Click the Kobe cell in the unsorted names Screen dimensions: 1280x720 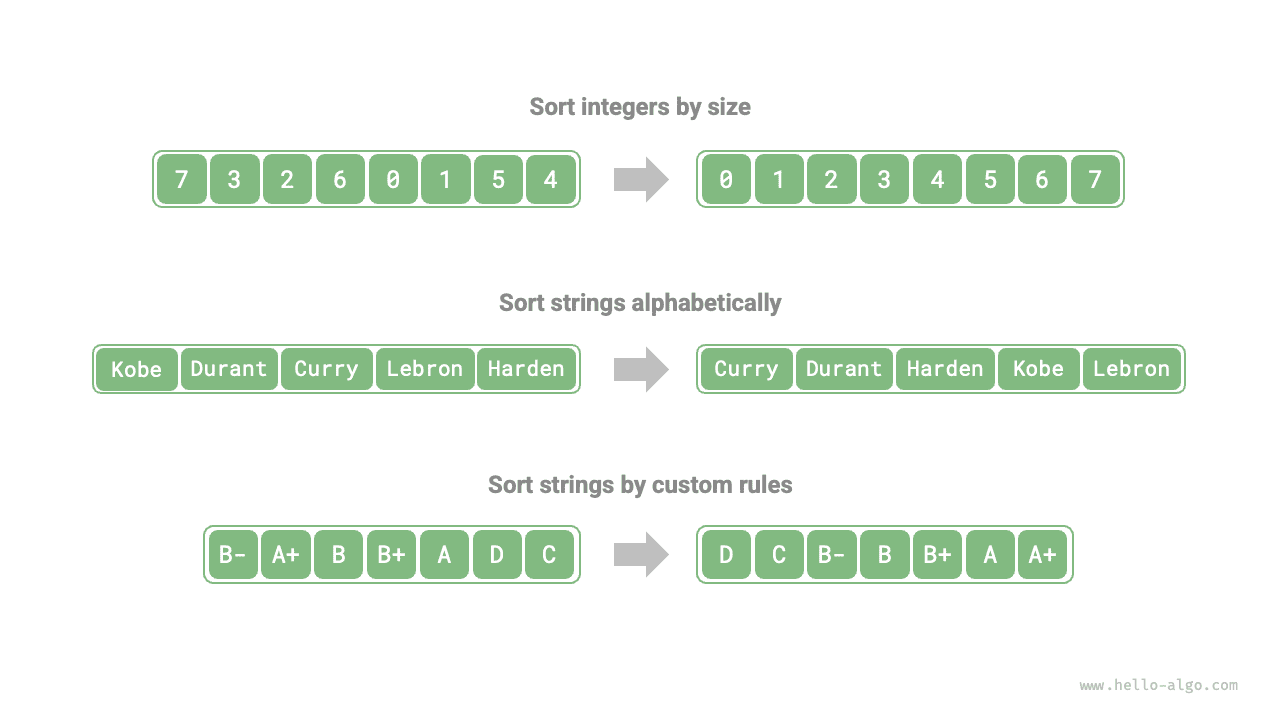point(137,369)
